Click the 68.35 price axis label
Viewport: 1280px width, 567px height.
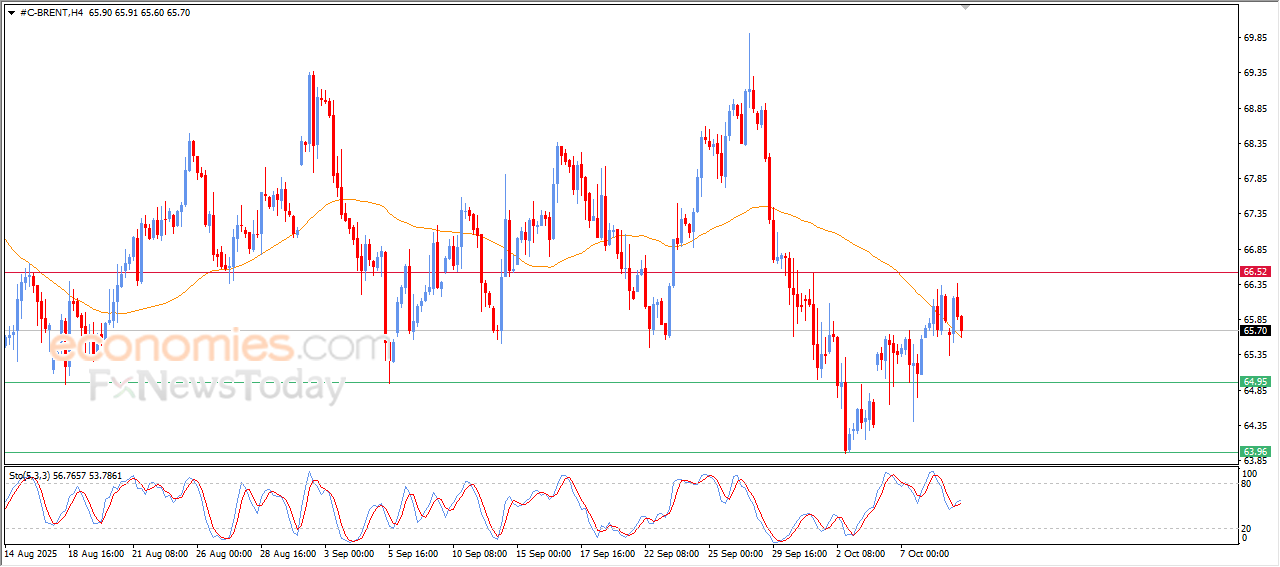(1255, 144)
